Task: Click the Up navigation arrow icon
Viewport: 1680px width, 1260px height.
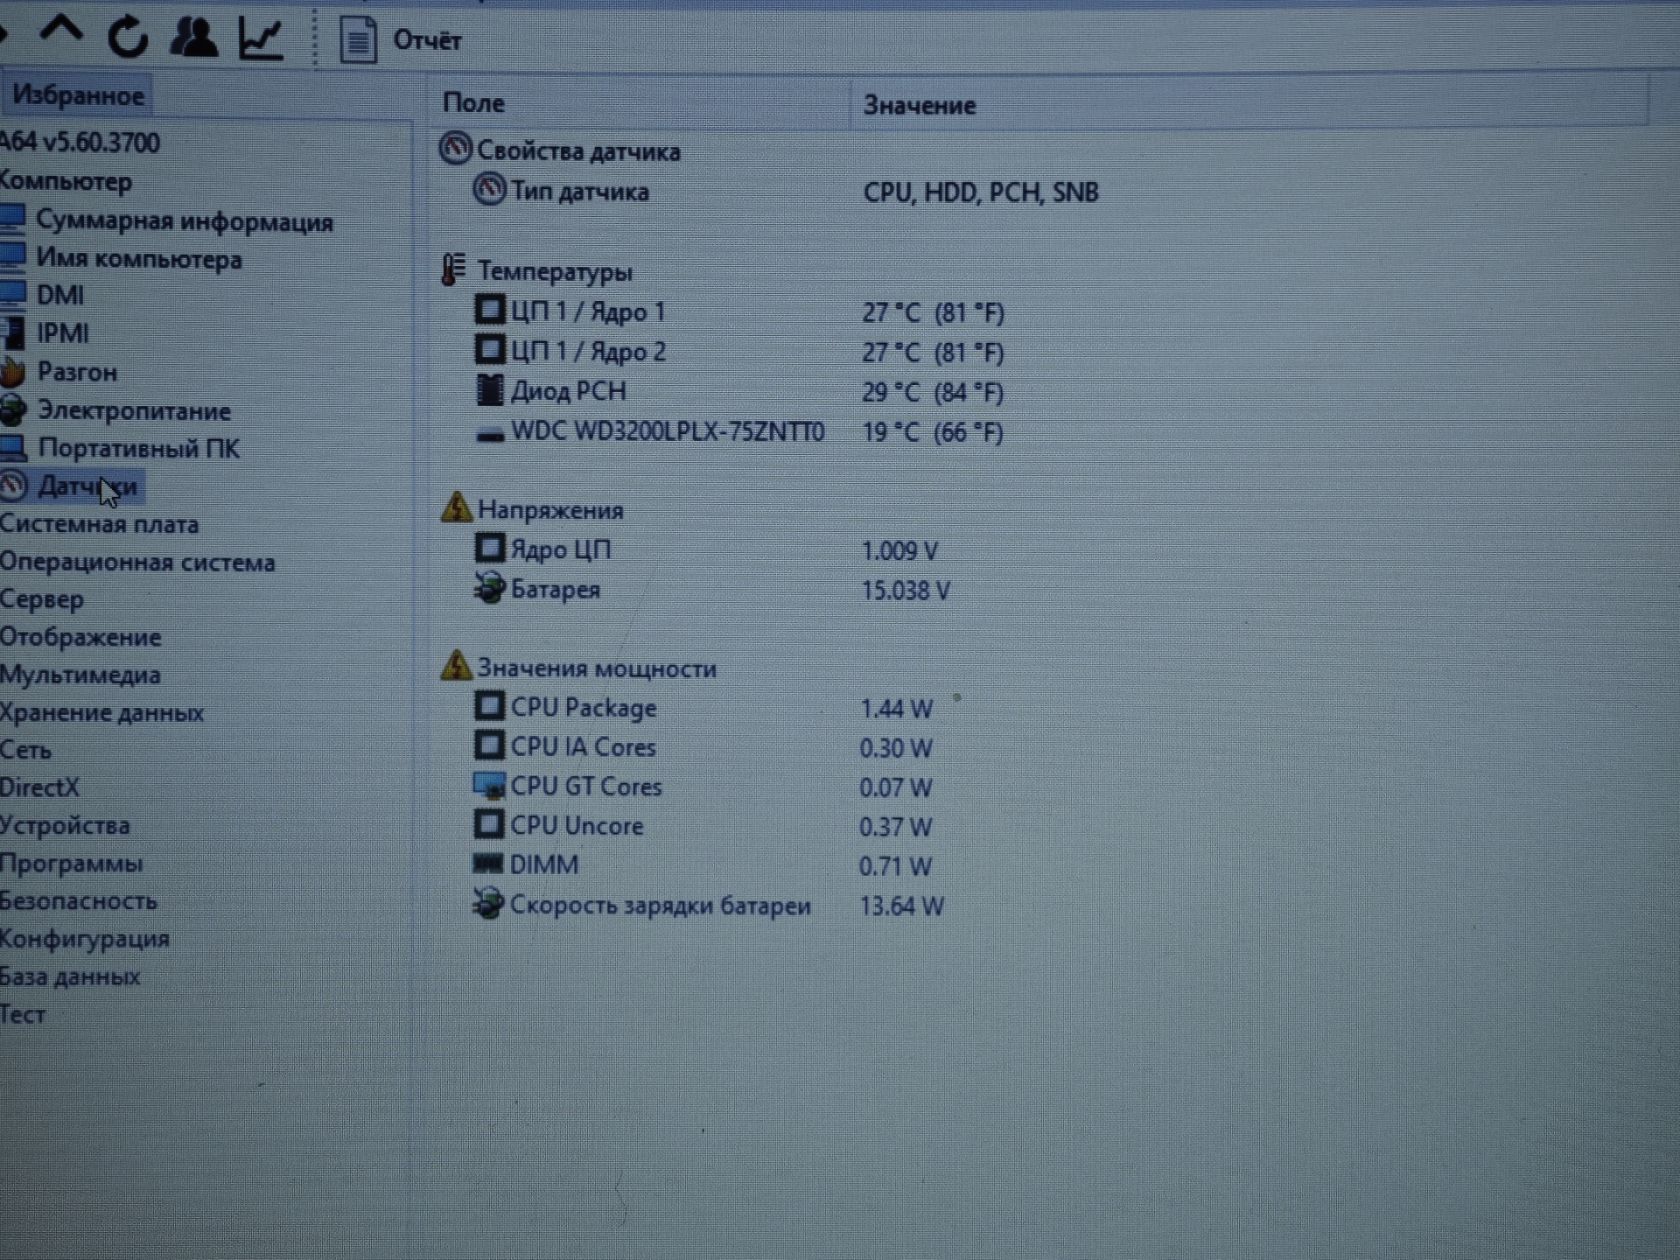Action: click(x=61, y=31)
